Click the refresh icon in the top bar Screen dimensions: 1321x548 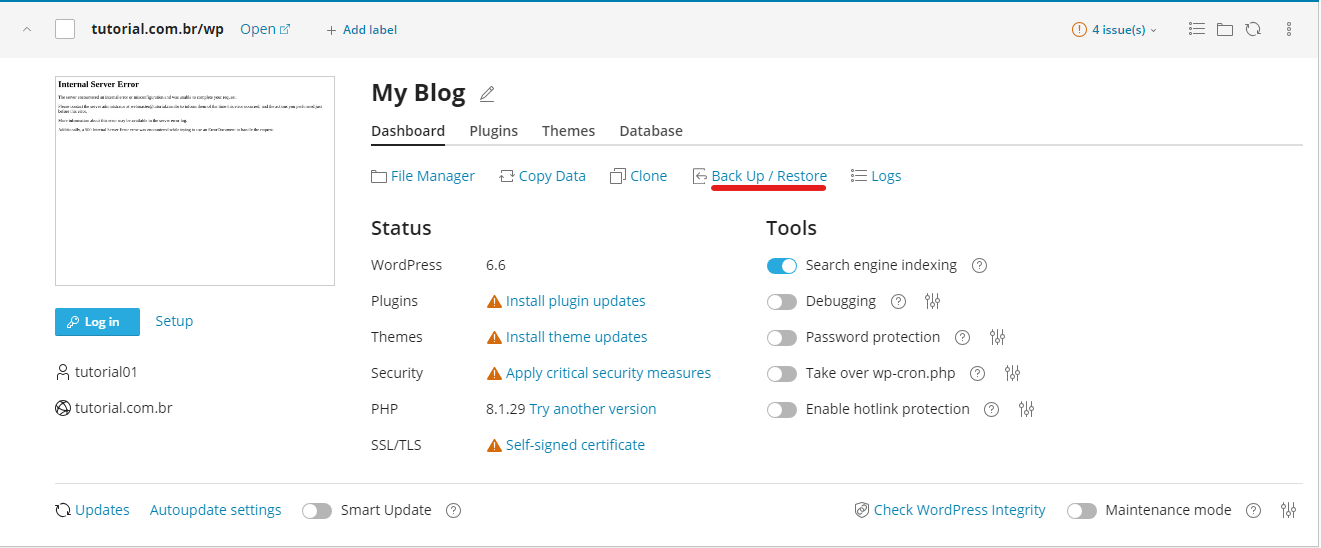(1253, 29)
